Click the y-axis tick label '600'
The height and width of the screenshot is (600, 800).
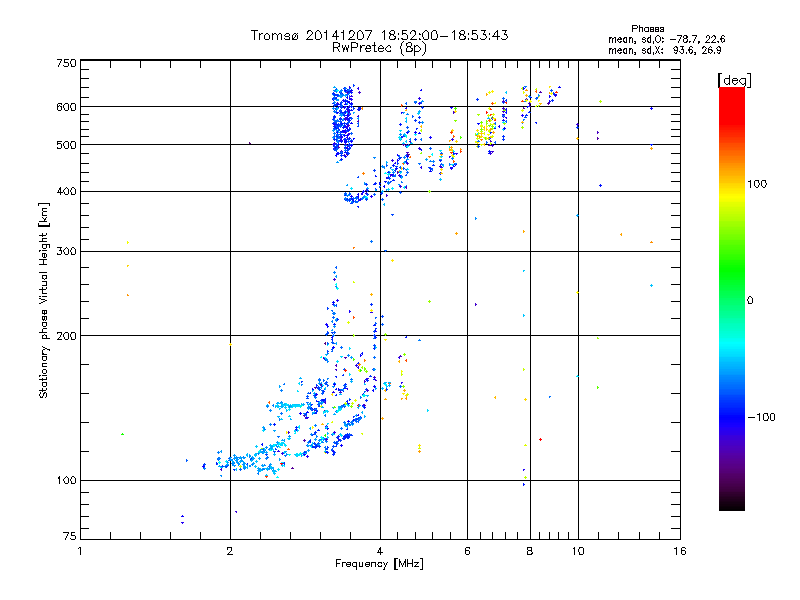(x=66, y=107)
